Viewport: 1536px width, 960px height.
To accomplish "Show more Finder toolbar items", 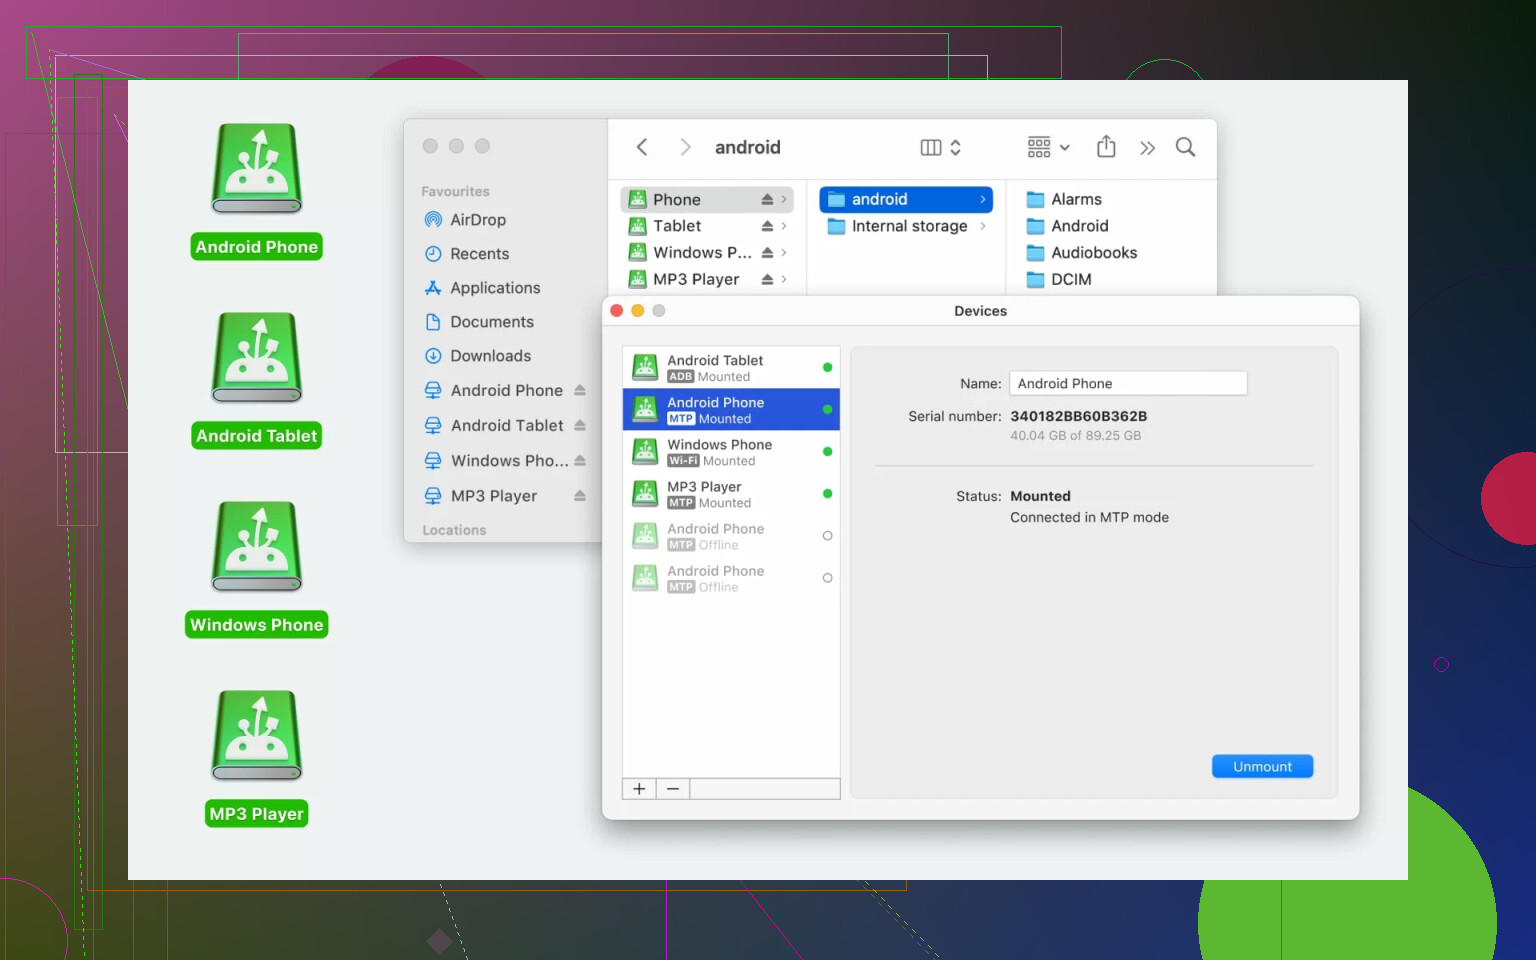I will 1147,148.
